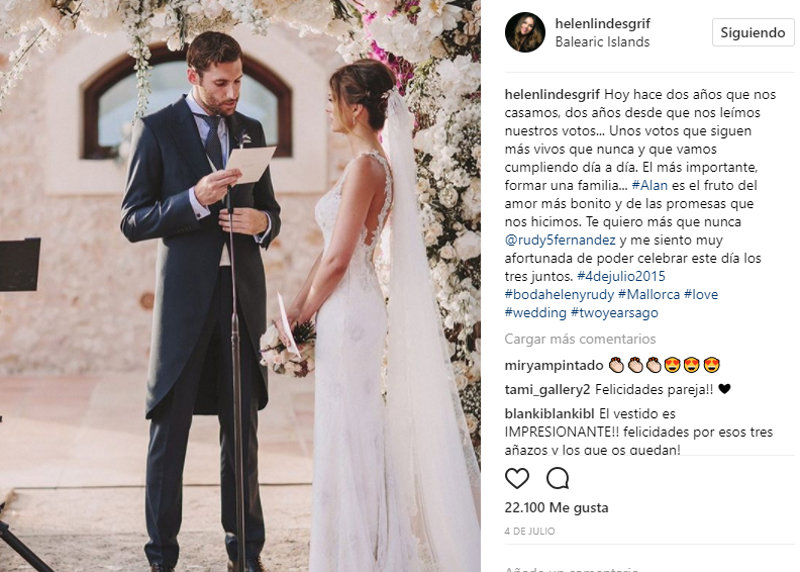Visit commenter tami_gallery2's profile
The height and width of the screenshot is (572, 800).
[x=547, y=390]
